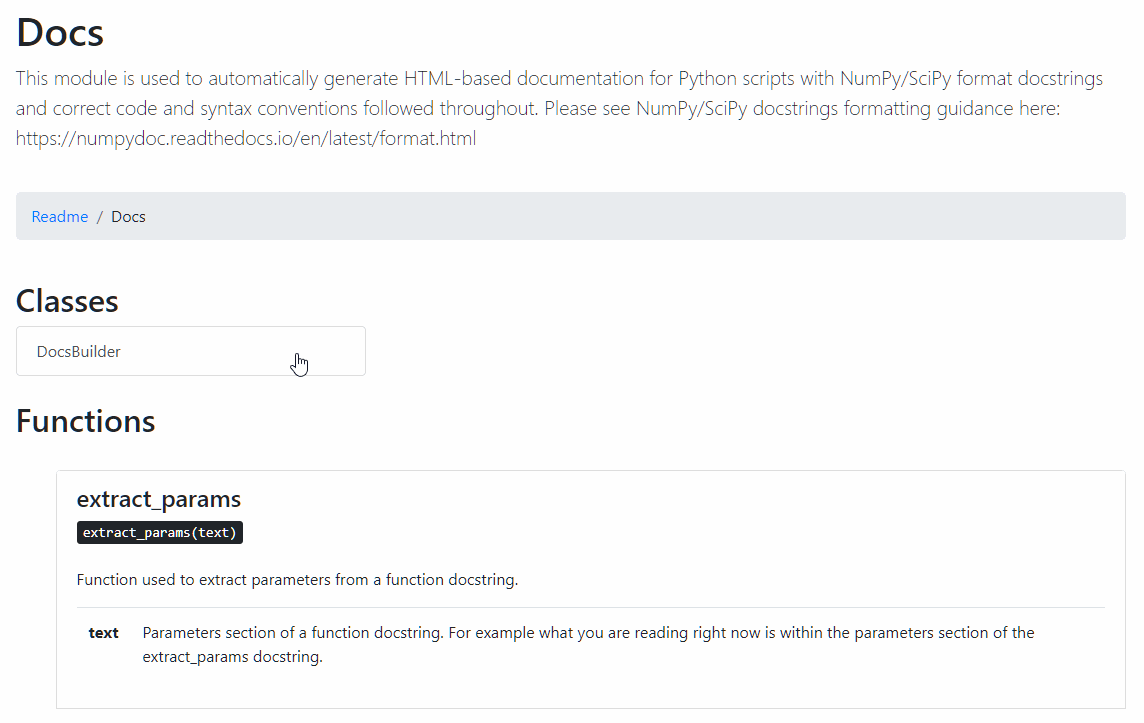Click the function description sentence under the signature
Image resolution: width=1144 pixels, height=723 pixels.
coord(297,580)
